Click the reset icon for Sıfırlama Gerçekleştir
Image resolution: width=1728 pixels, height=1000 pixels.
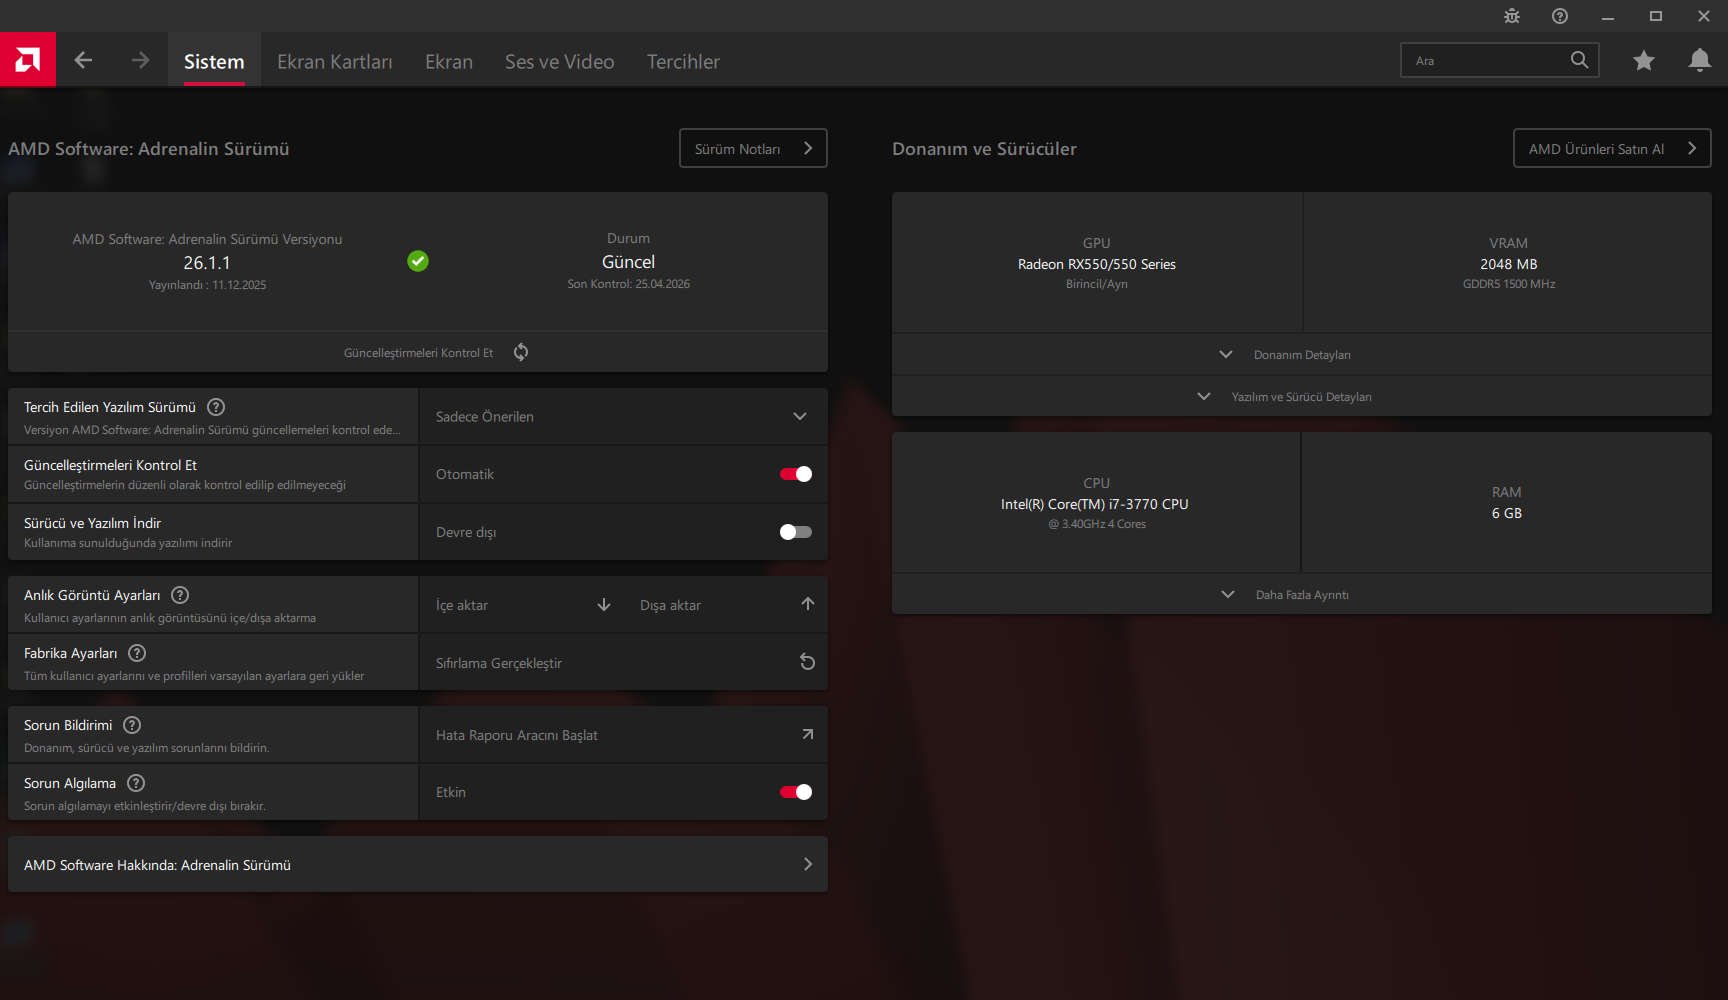coord(808,662)
